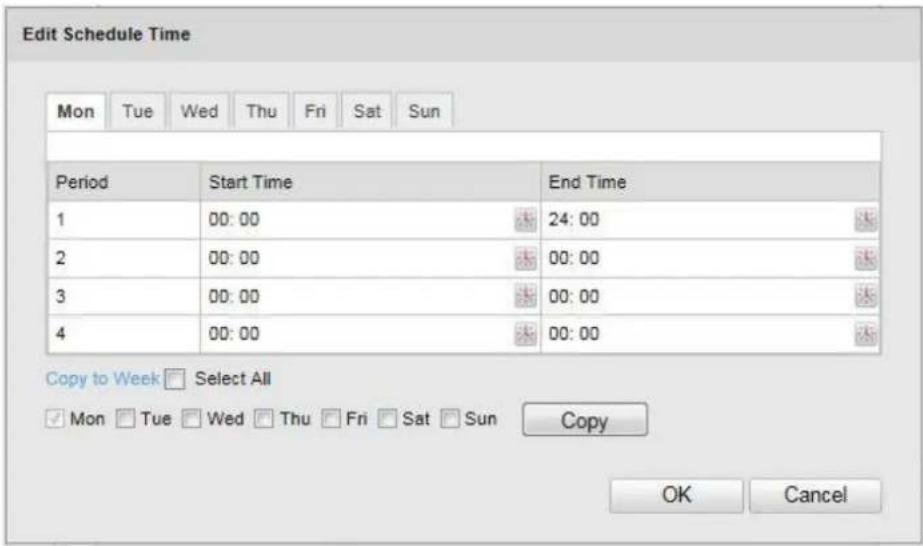Screen dimensions: 923x546
Task: Check the Select All checkbox
Action: tap(175, 379)
